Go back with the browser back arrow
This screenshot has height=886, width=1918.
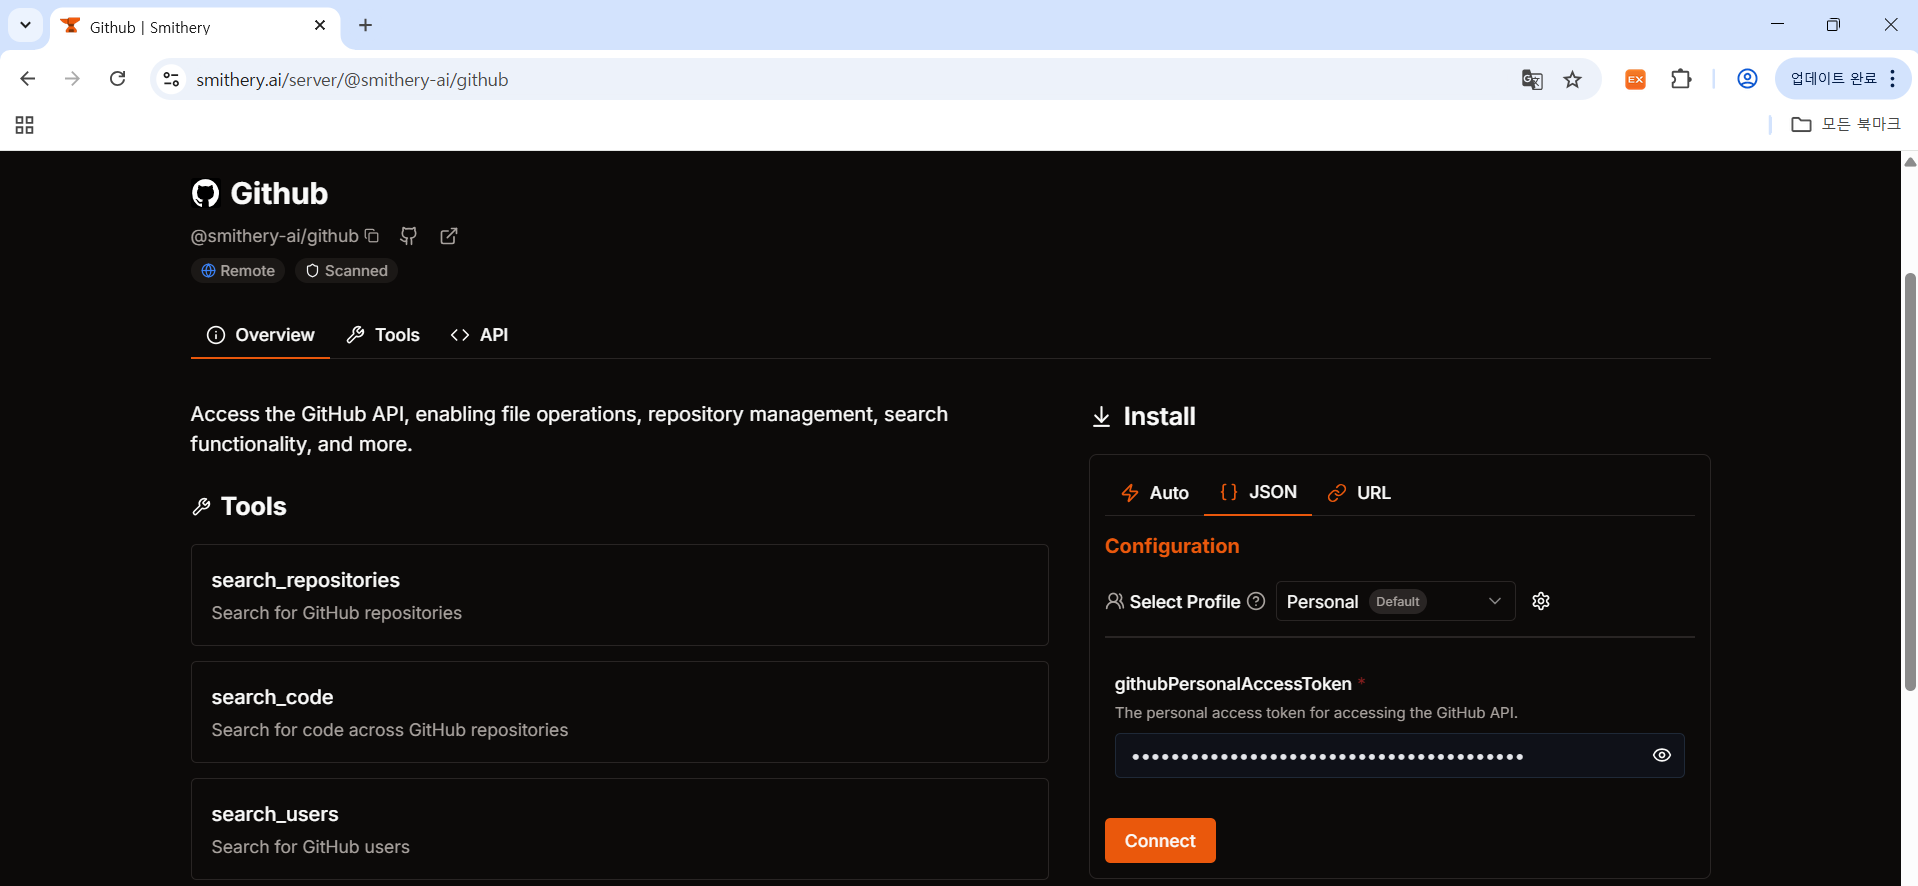(28, 79)
